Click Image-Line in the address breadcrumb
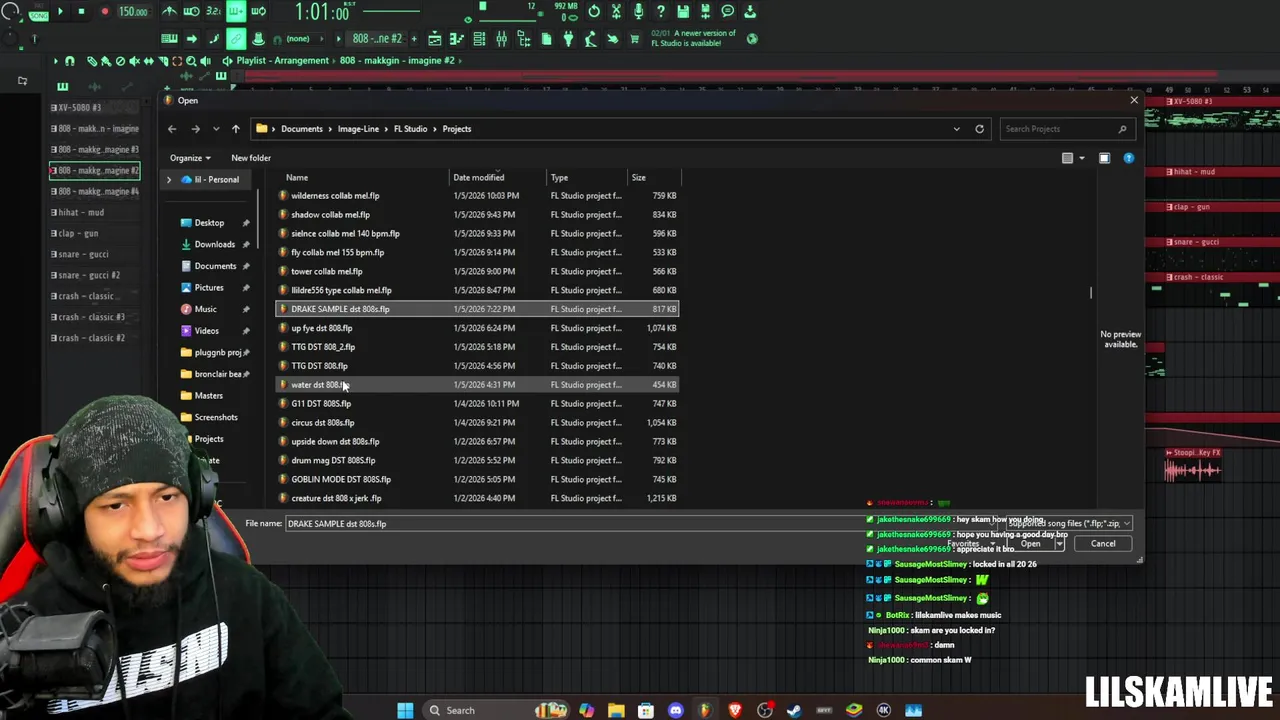This screenshot has height=720, width=1280. coord(358,129)
